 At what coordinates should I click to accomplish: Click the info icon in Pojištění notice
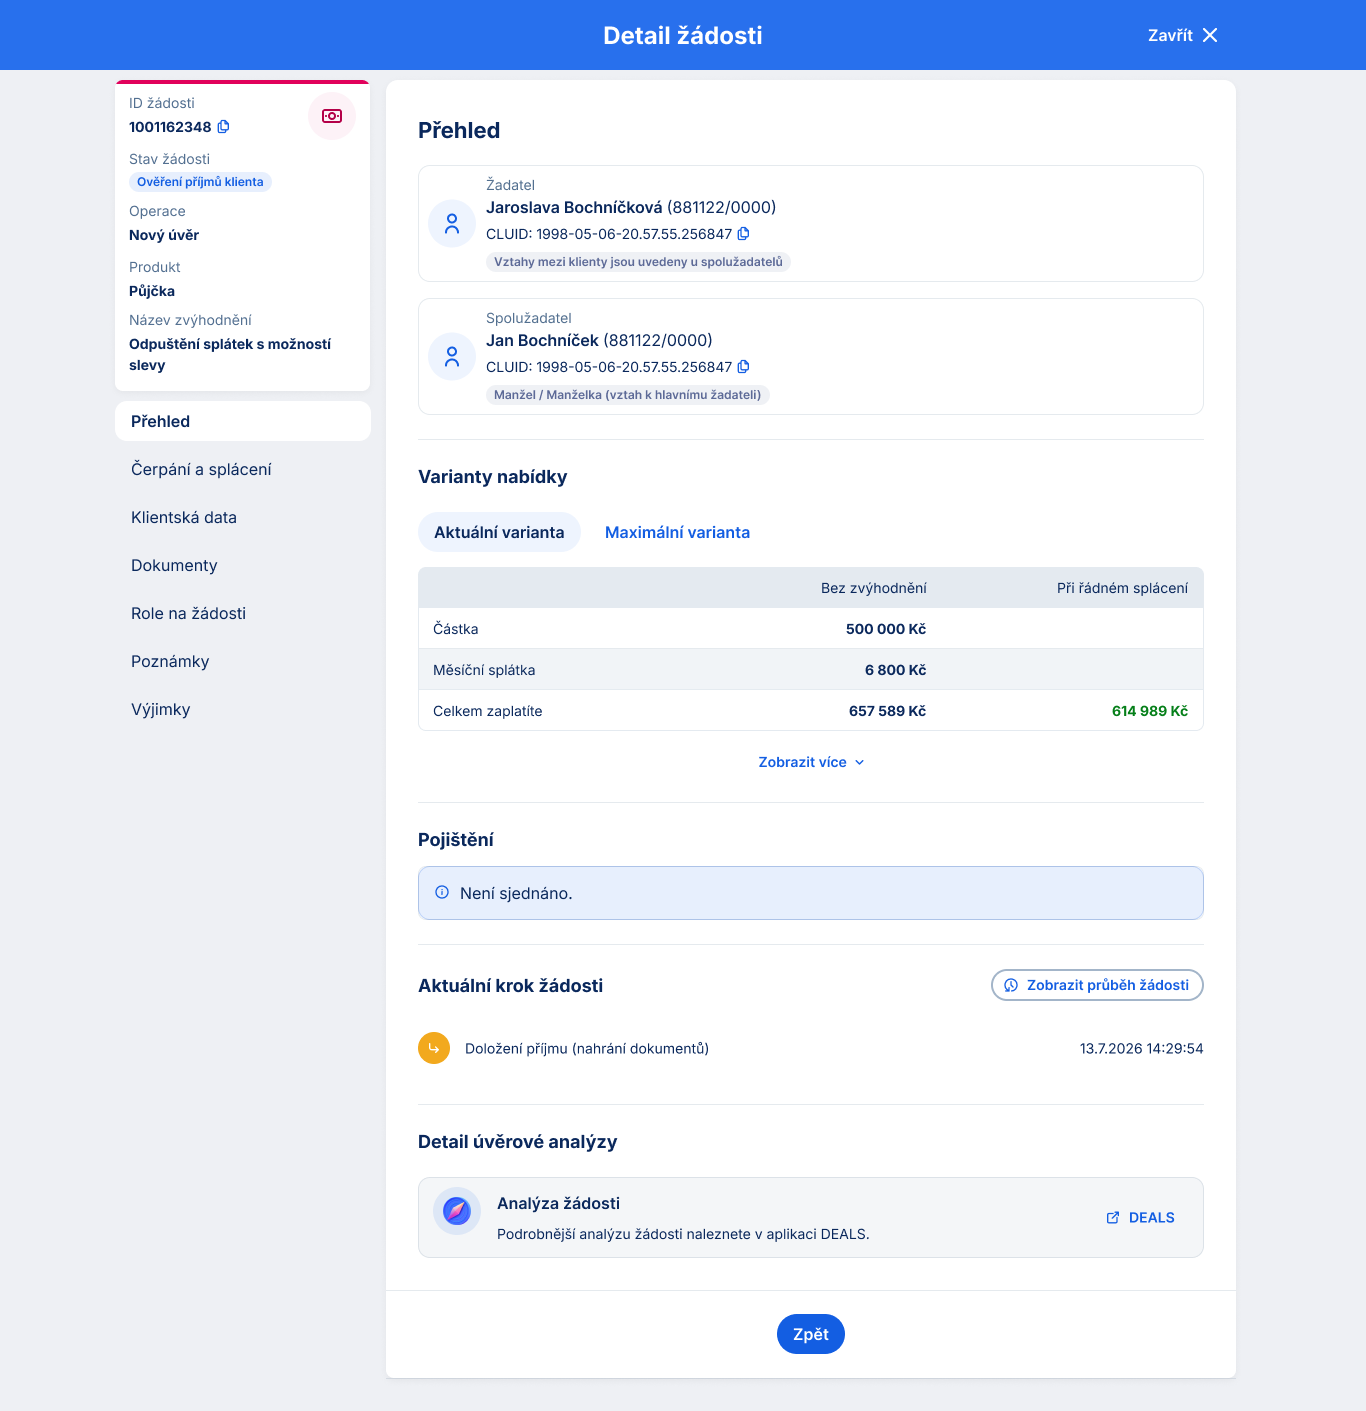442,892
